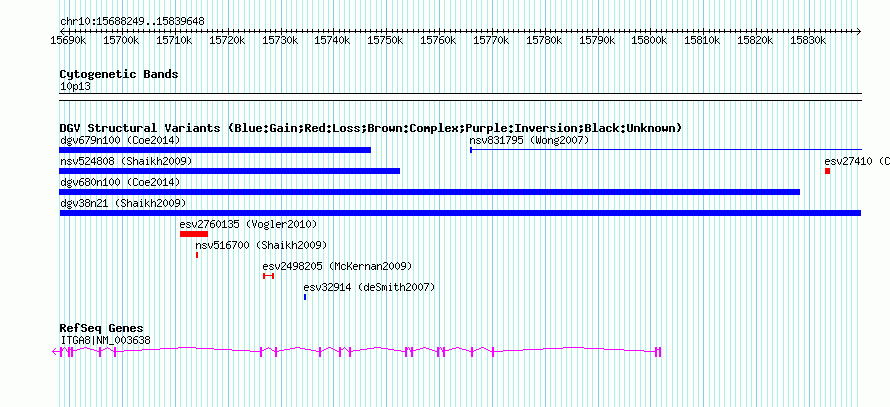Select the nsv524808 (Shaikh2009) variant bar
The image size is (890, 407).
(229, 171)
